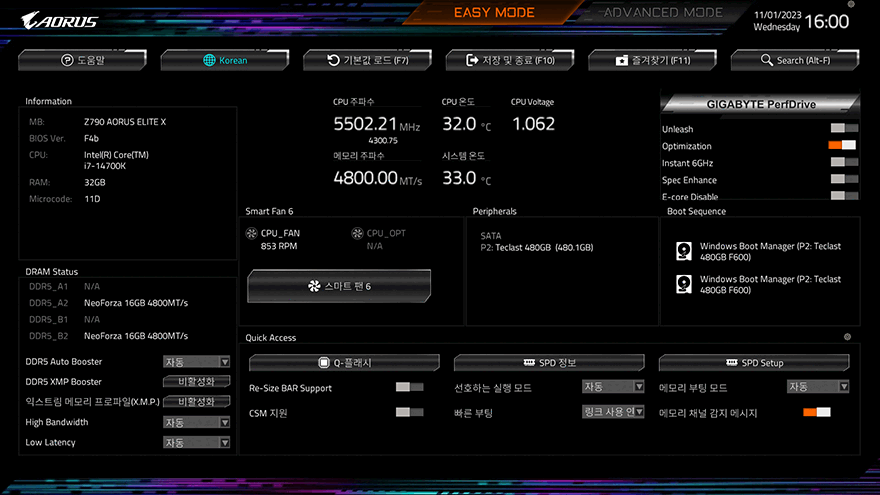880x495 pixels.
Task: Open the 빠른 부팅 dropdown
Action: [x=613, y=412]
